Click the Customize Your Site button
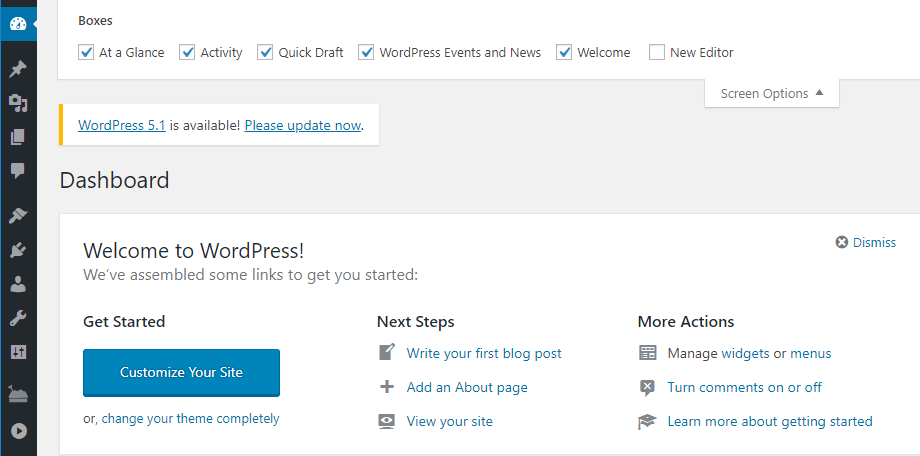The width and height of the screenshot is (920, 456). [181, 372]
